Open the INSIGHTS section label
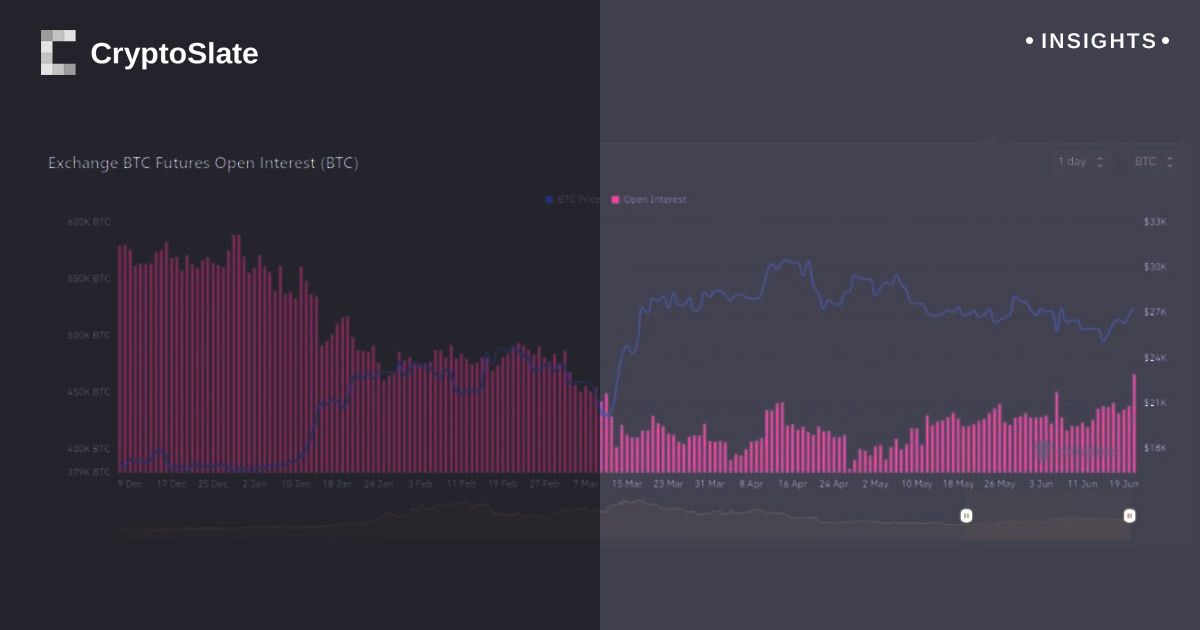The height and width of the screenshot is (630, 1200). click(x=1098, y=41)
